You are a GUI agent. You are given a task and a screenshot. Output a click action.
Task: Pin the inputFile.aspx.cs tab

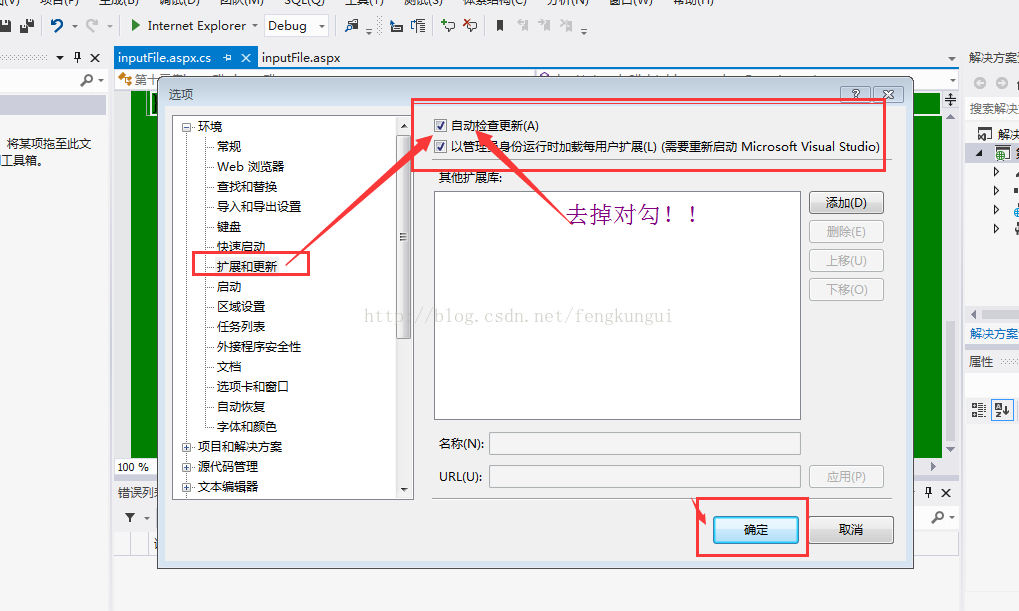tap(227, 58)
